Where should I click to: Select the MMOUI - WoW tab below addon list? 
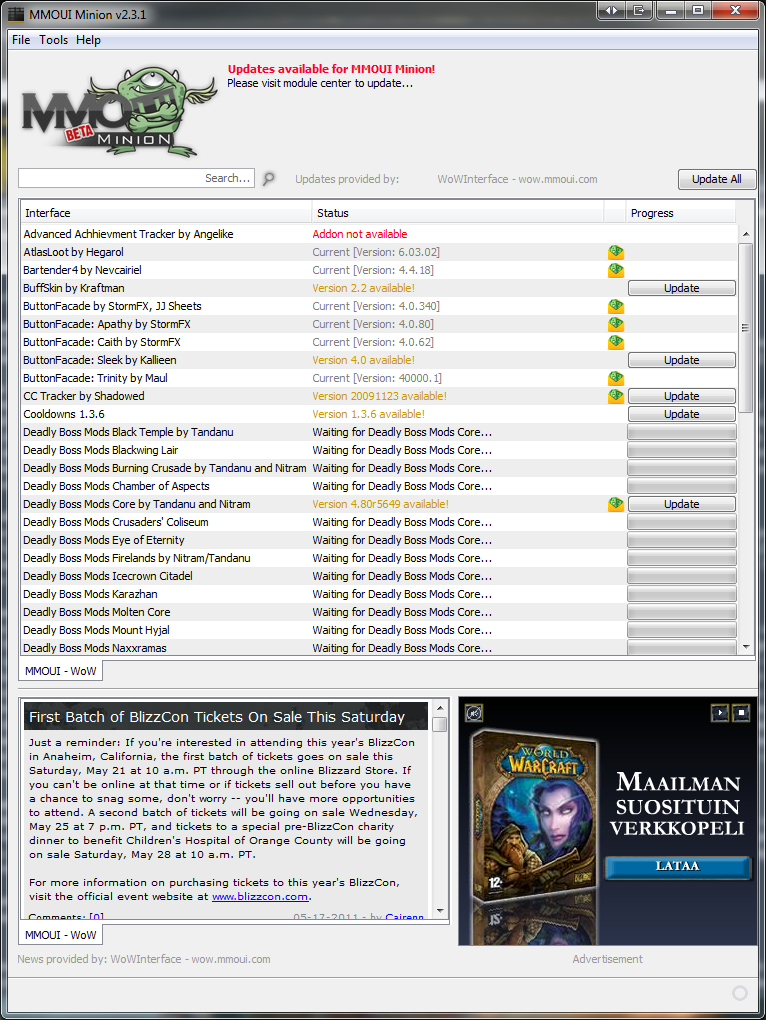pos(60,671)
